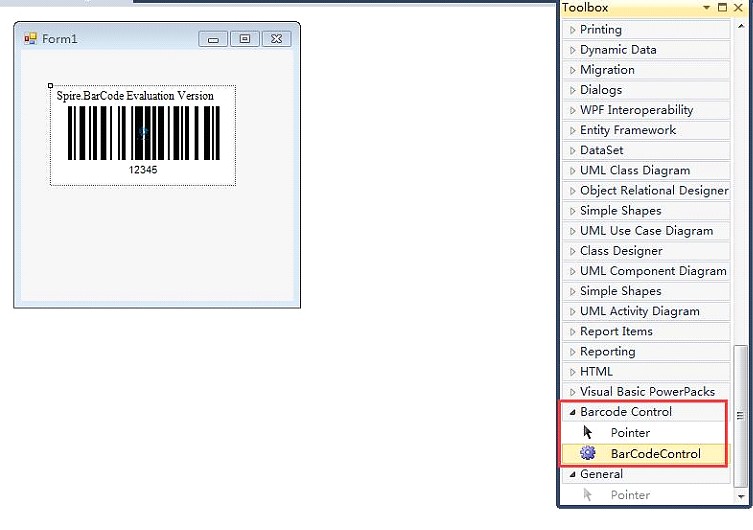Collapse the General group
Viewport: 753px width, 530px height.
(x=572, y=474)
